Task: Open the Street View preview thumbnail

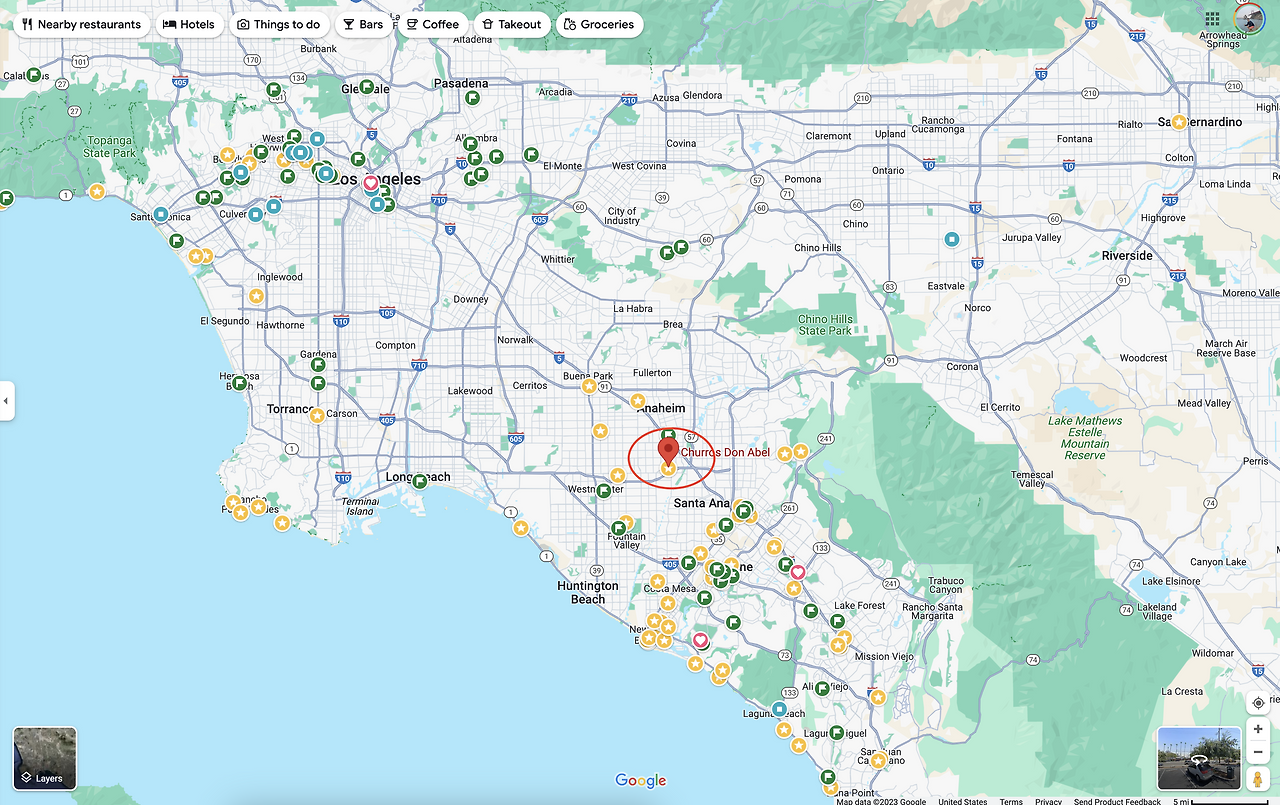Action: [1199, 759]
